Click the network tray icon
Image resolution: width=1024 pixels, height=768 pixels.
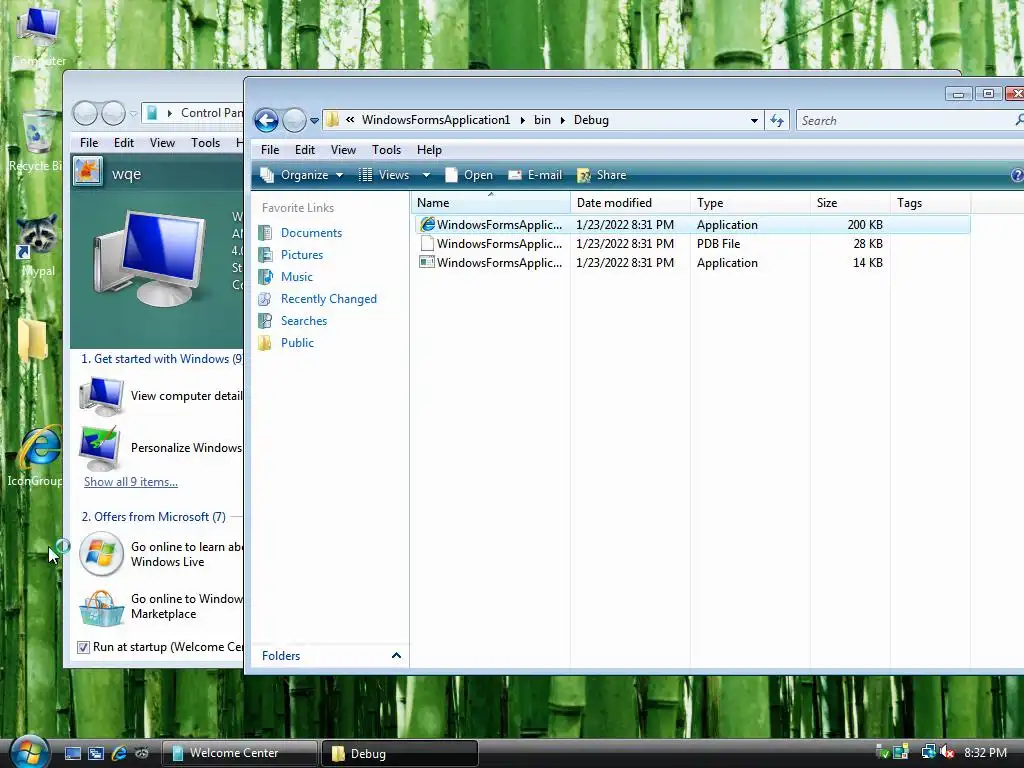[928, 753]
